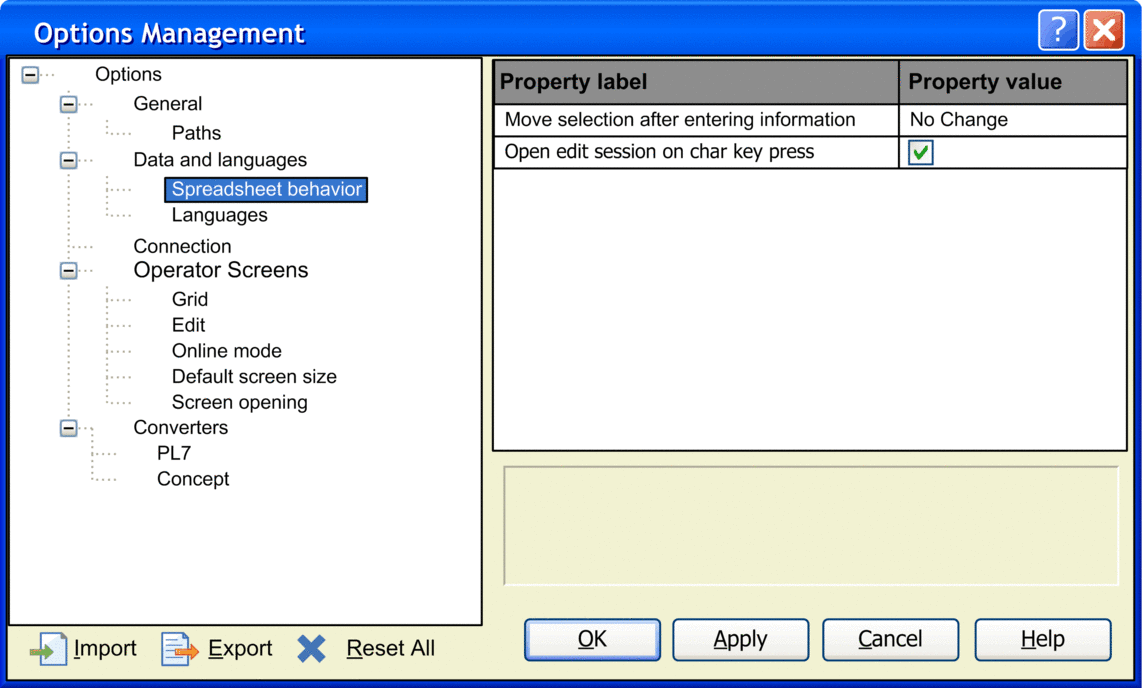Screen dimensions: 1142x688
Task: Click the Import icon
Action: 48,649
